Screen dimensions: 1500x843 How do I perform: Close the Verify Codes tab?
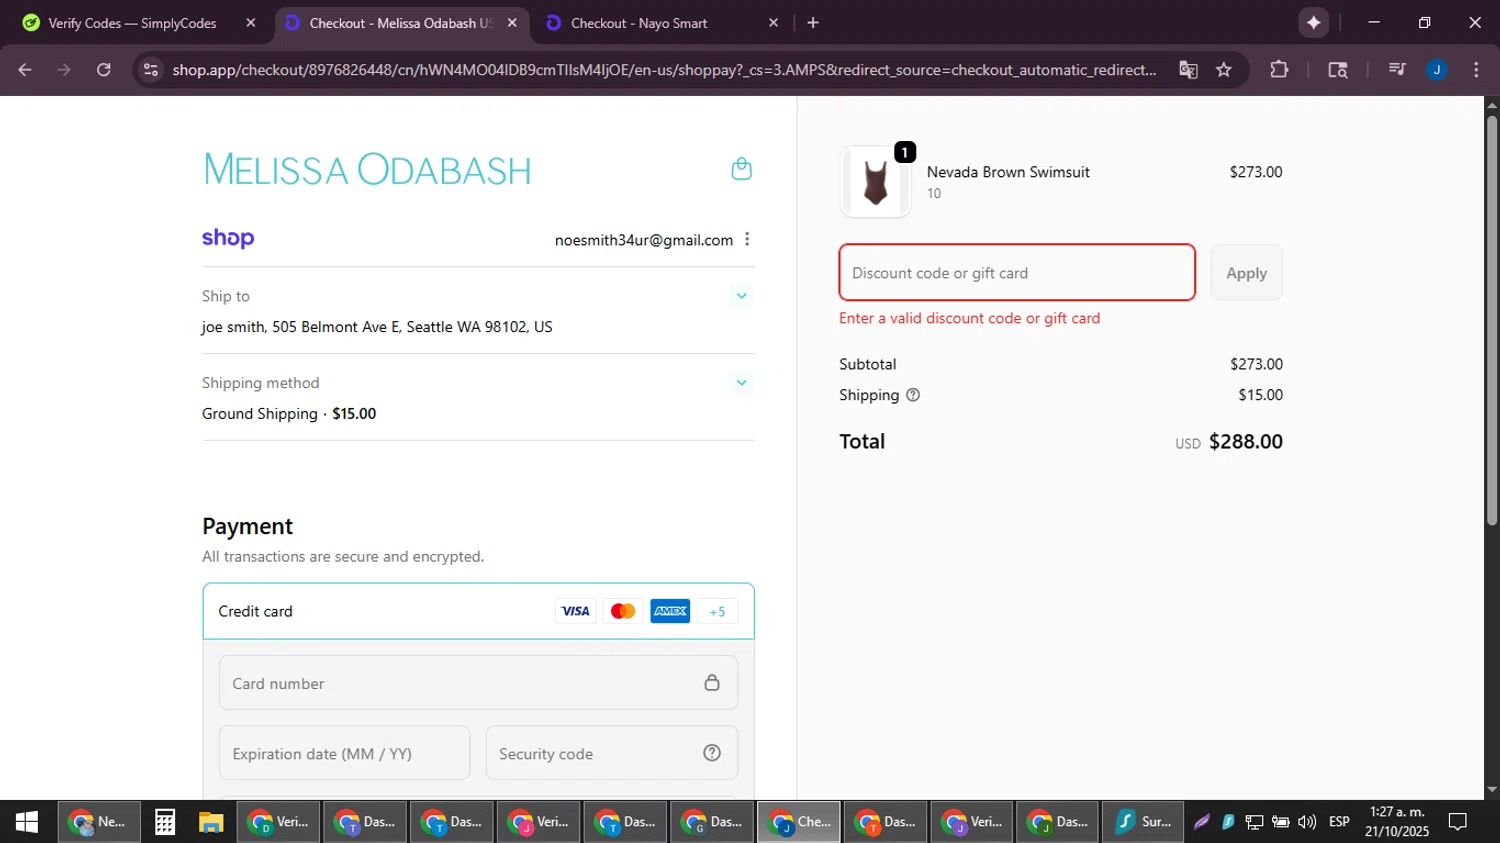pos(251,23)
